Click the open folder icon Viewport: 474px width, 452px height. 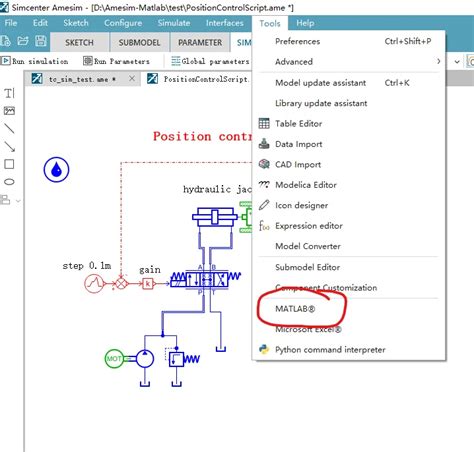coord(23,41)
